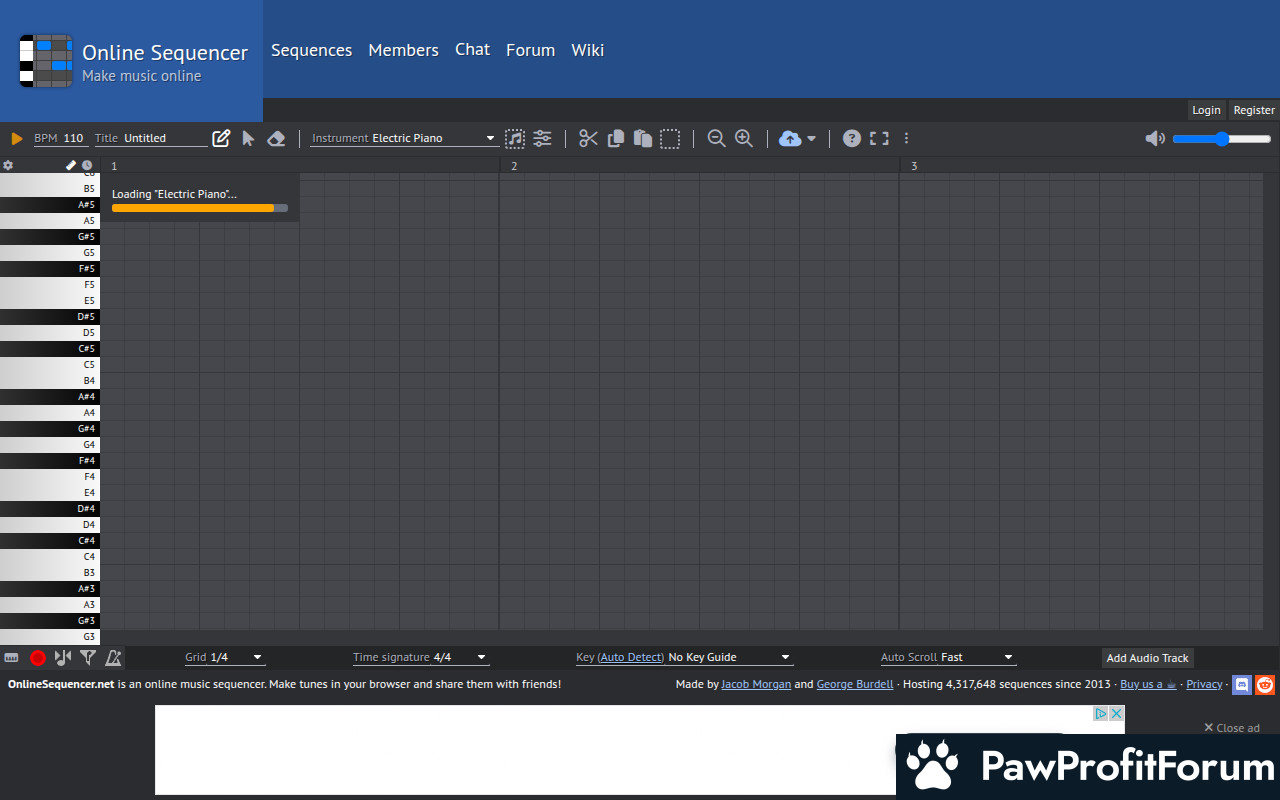Viewport: 1280px width, 800px height.
Task: Open the Wiki page
Action: click(587, 50)
